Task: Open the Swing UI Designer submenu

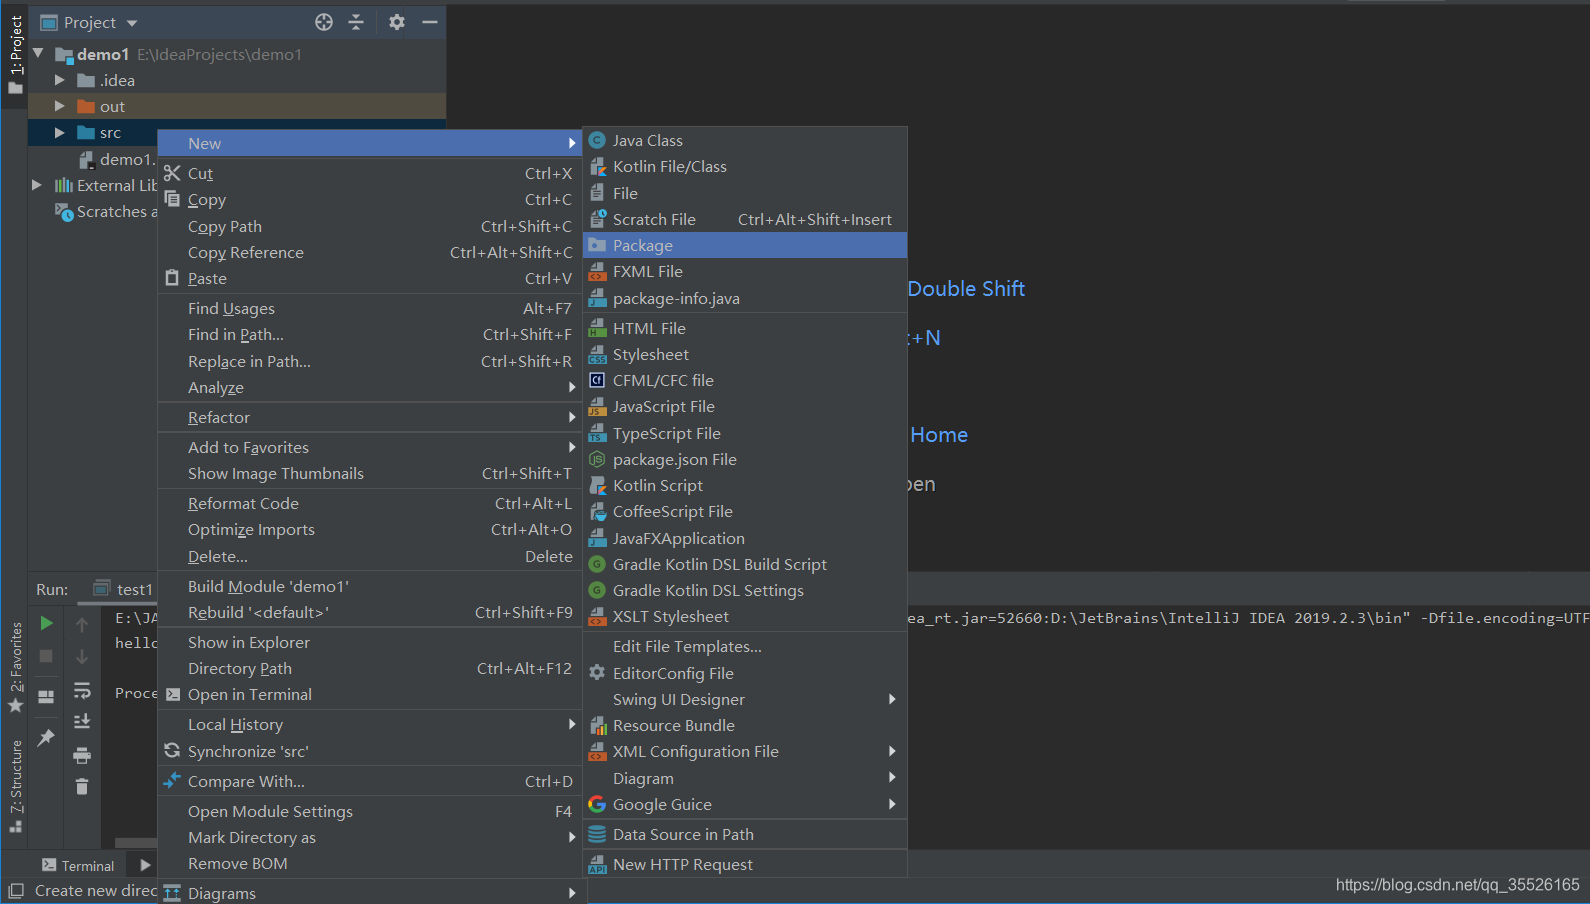Action: [x=745, y=699]
